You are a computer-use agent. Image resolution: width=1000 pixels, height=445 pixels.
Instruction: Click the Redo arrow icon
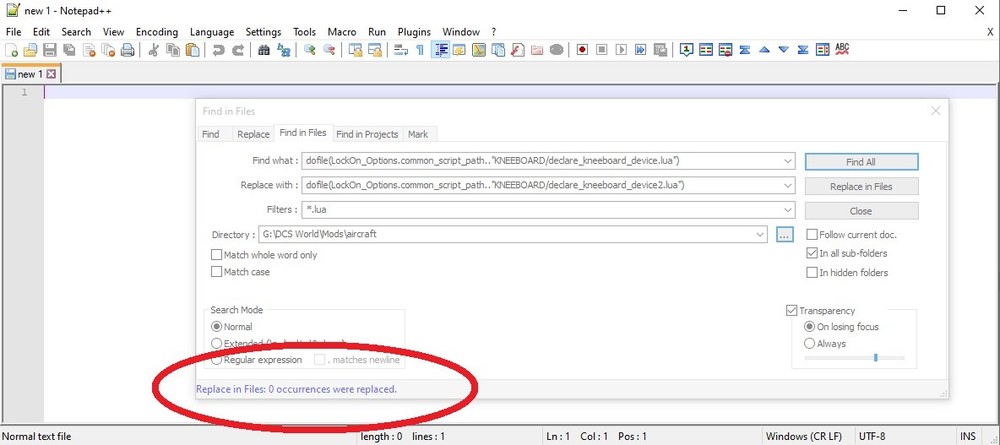point(238,50)
